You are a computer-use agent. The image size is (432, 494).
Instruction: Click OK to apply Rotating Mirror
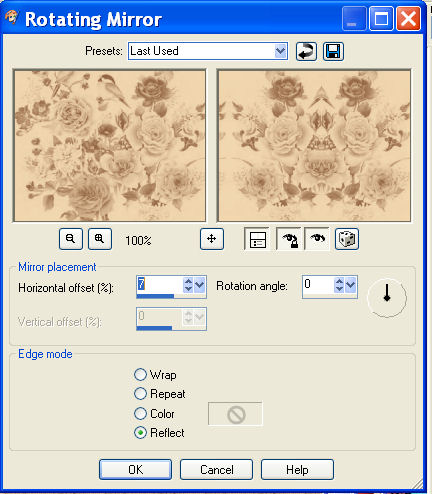(x=136, y=470)
